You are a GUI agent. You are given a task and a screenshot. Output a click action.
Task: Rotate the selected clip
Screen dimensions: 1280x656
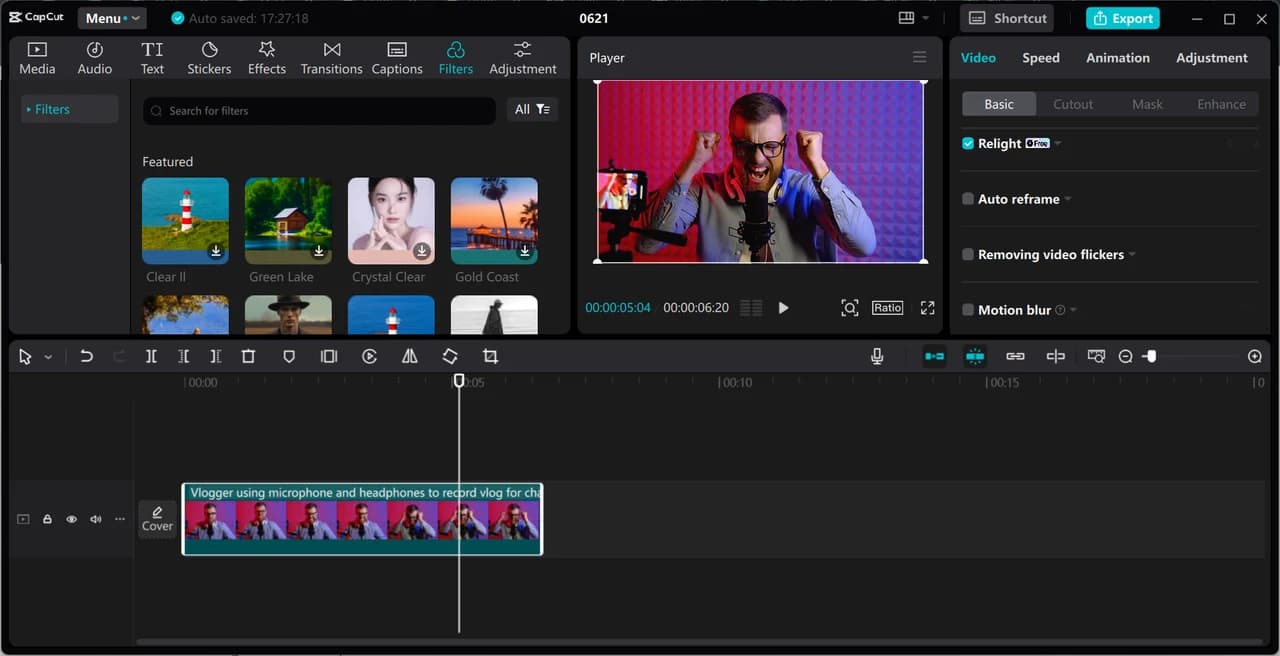click(x=450, y=356)
